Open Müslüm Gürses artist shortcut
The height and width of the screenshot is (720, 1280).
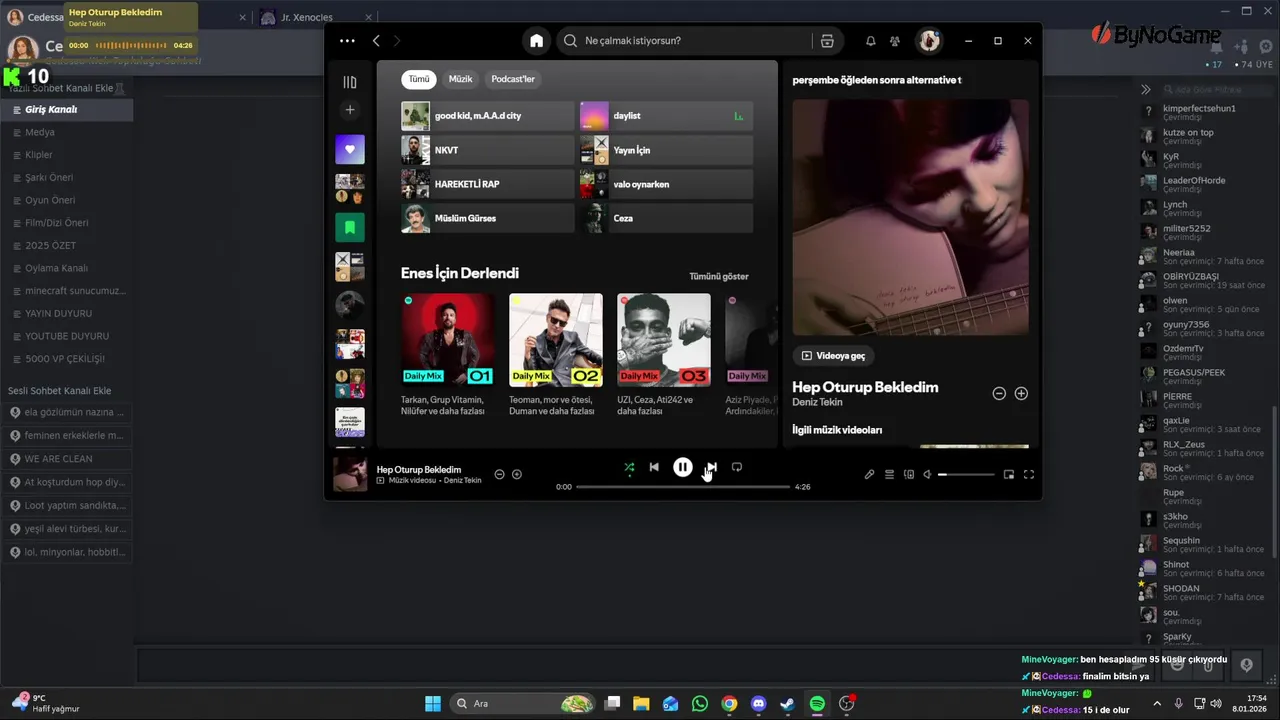tap(487, 218)
